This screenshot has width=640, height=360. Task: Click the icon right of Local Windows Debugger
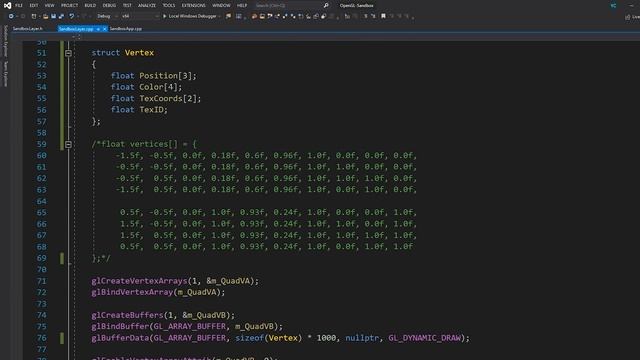(228, 16)
